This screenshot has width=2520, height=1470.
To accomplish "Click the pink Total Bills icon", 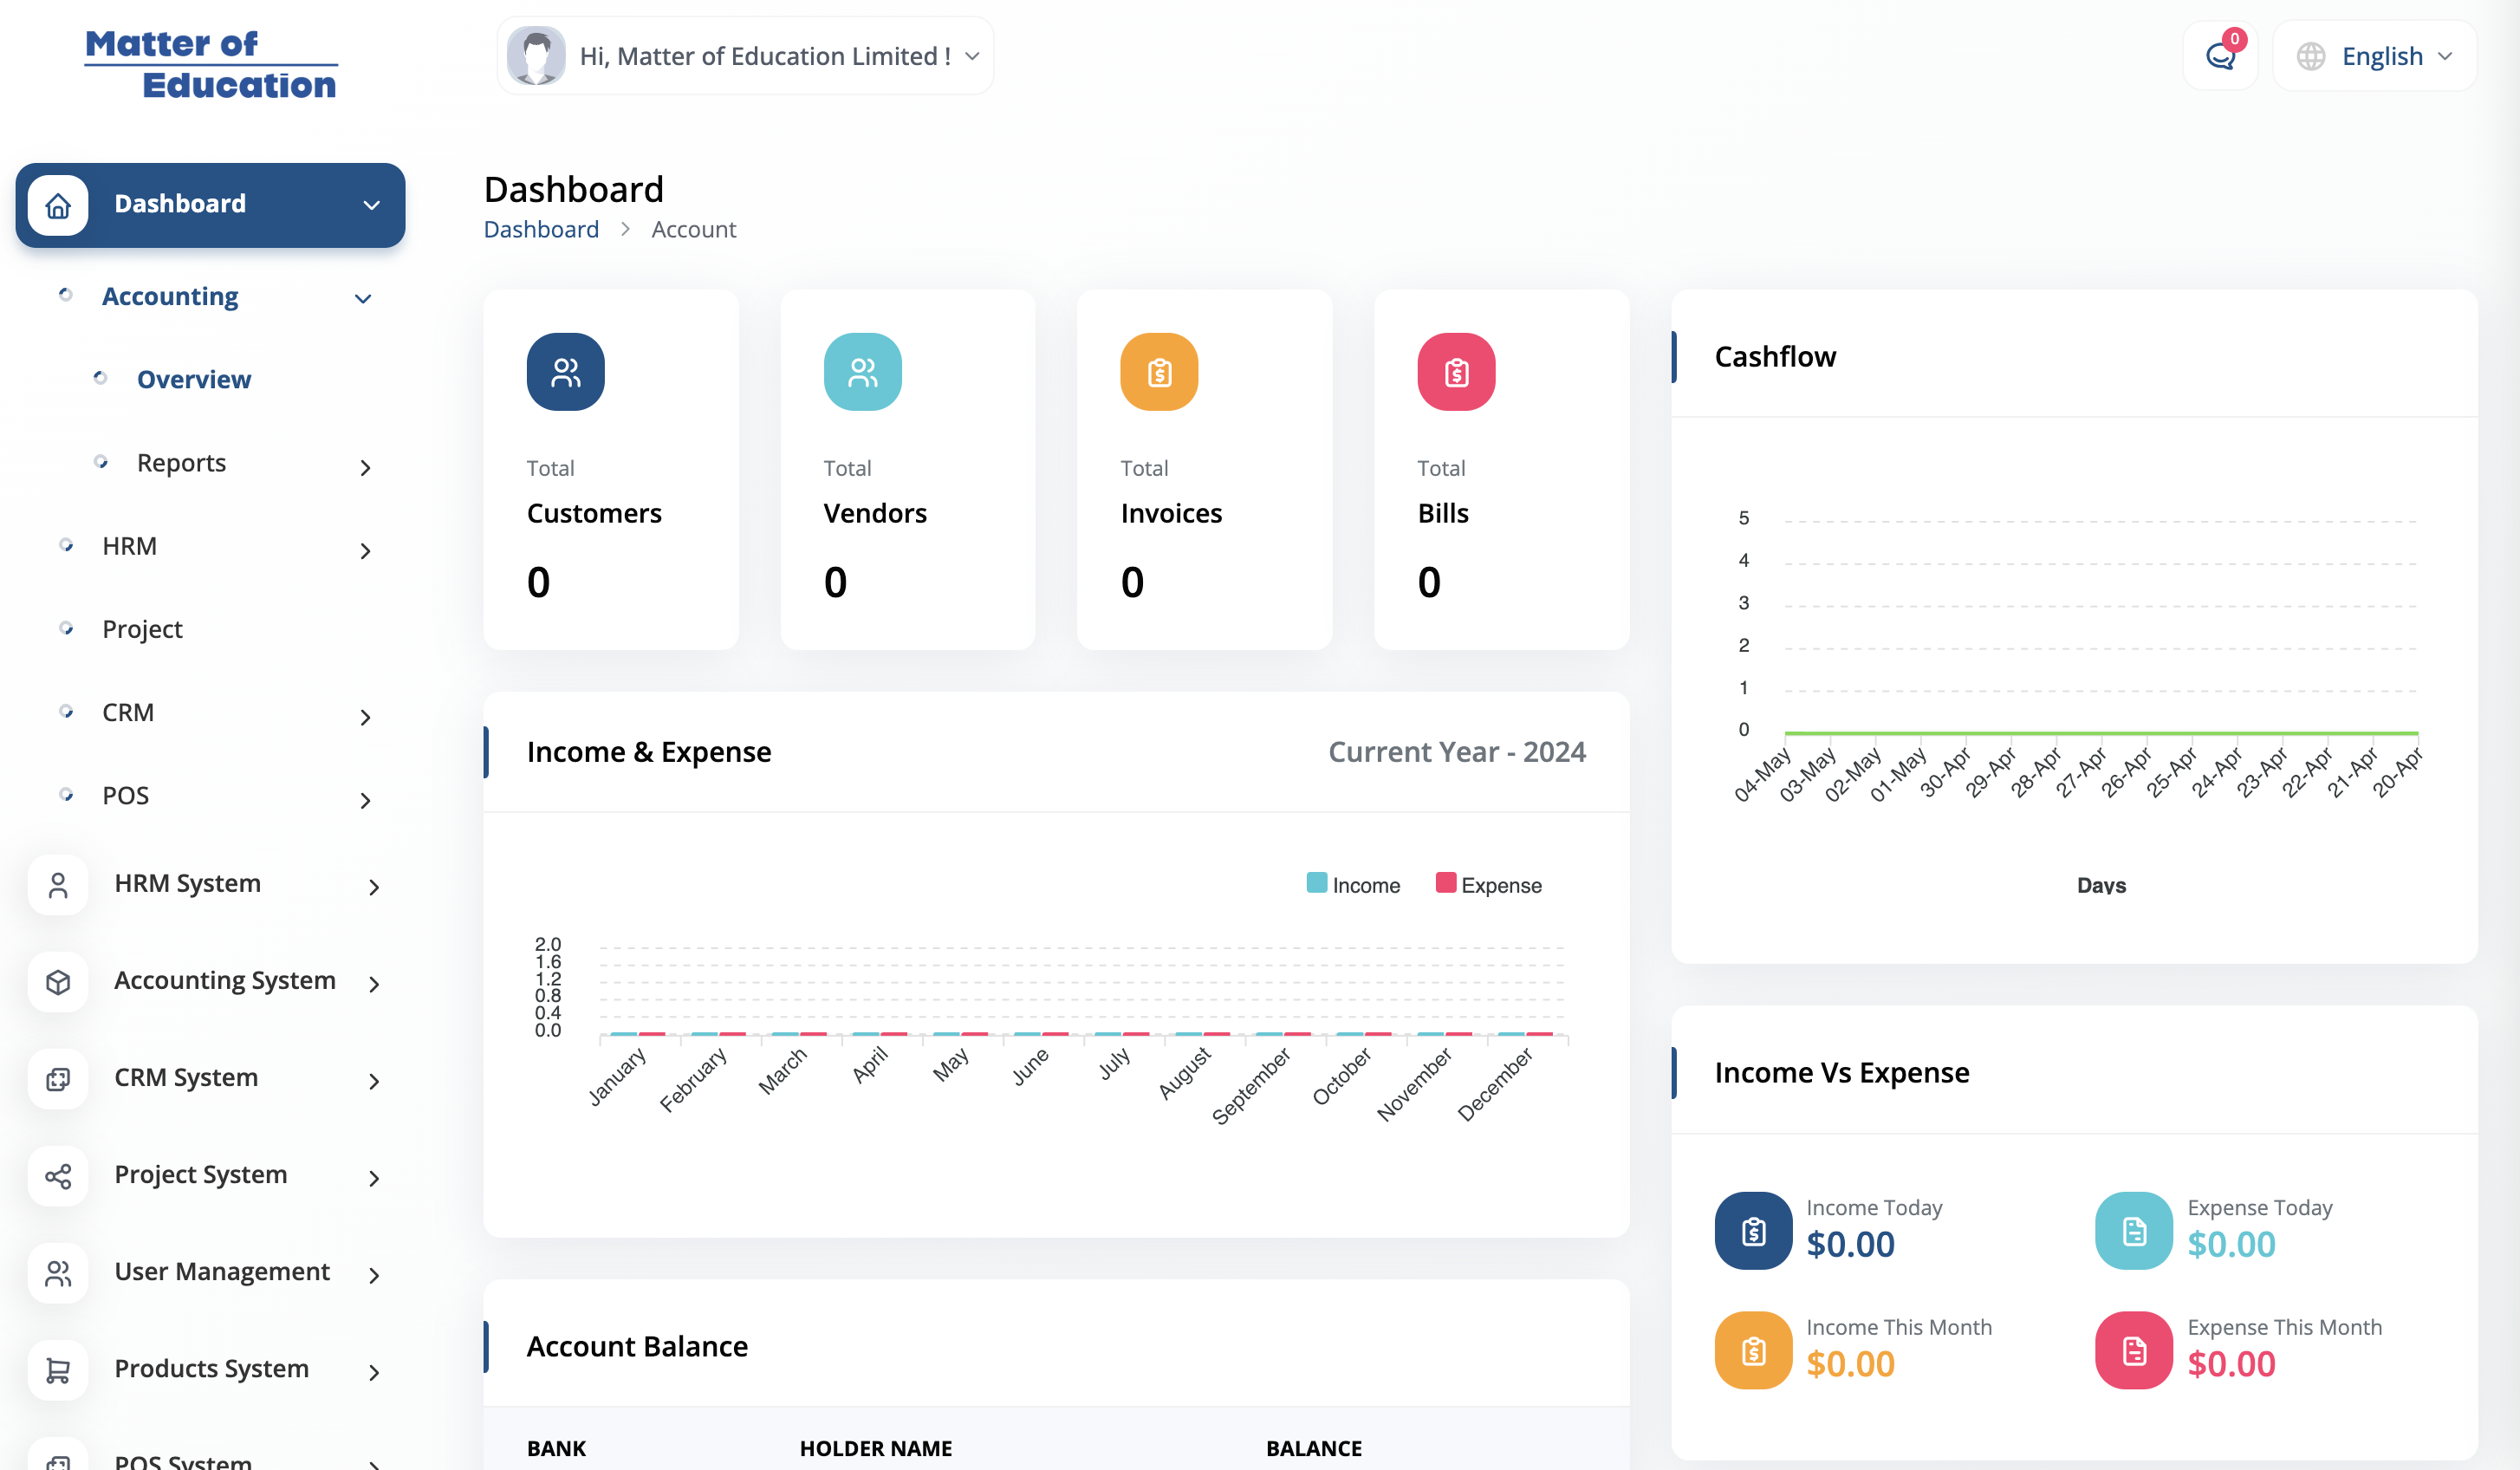I will tap(1456, 372).
